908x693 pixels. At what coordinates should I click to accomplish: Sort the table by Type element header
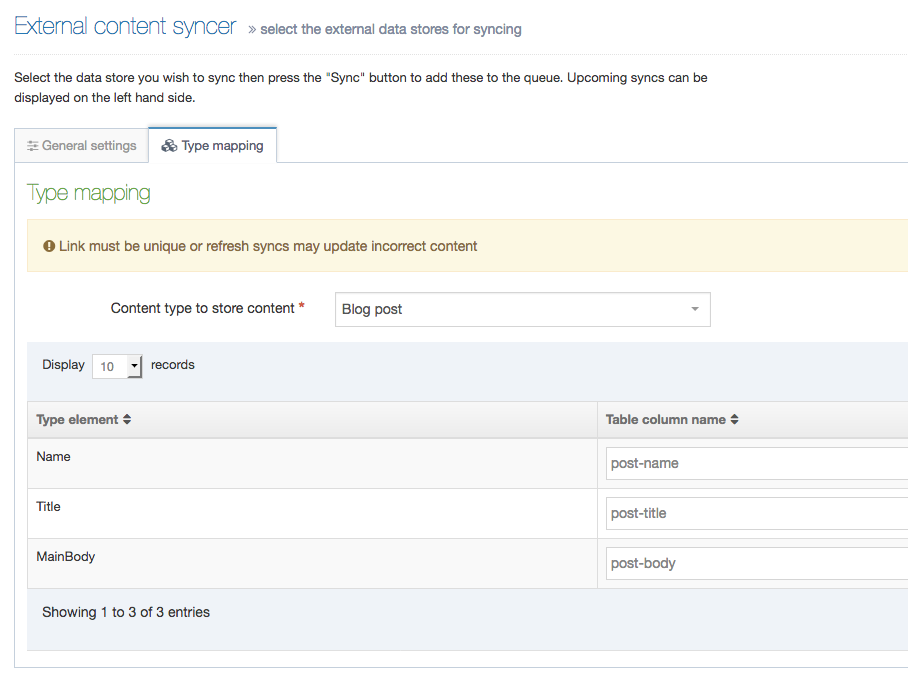point(77,420)
